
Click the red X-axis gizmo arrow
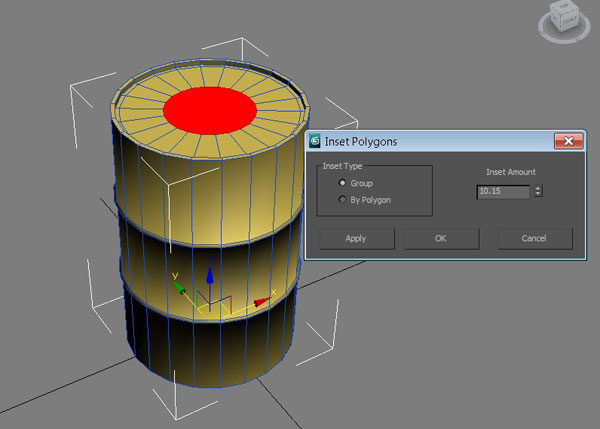[x=263, y=300]
